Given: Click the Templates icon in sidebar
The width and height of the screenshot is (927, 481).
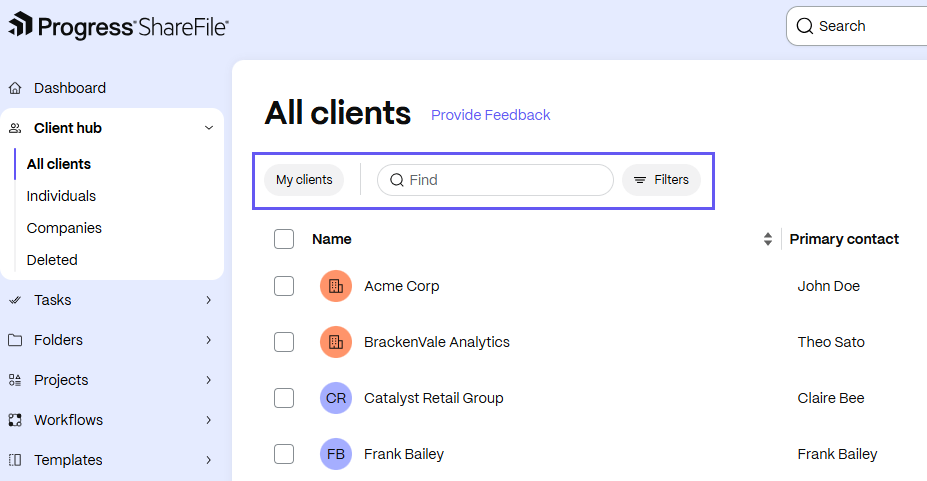Looking at the screenshot, I should pos(15,460).
